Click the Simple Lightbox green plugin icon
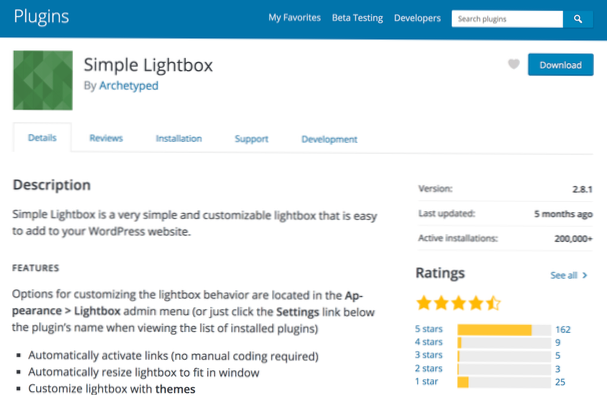The image size is (607, 396). point(43,80)
